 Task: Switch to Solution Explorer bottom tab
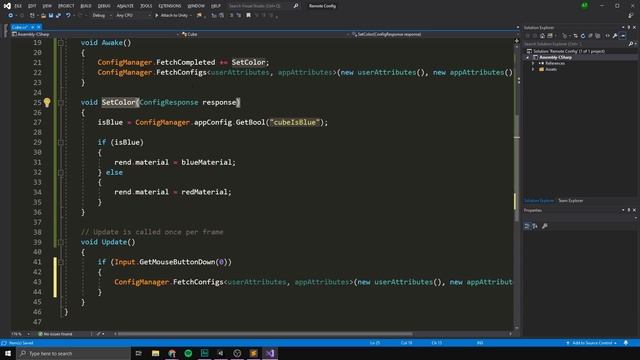tap(539, 201)
